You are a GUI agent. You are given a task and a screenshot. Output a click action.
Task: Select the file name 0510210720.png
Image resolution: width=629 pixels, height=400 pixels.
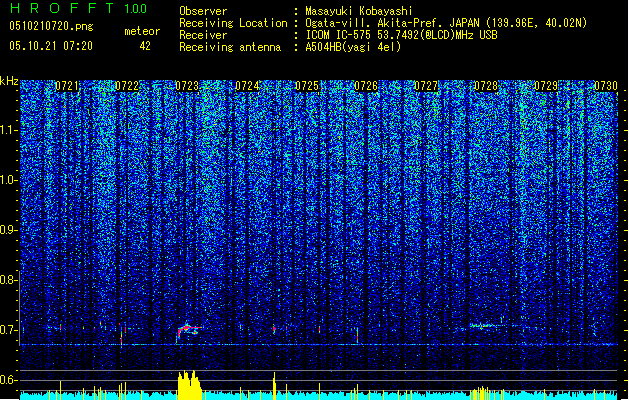tap(51, 26)
